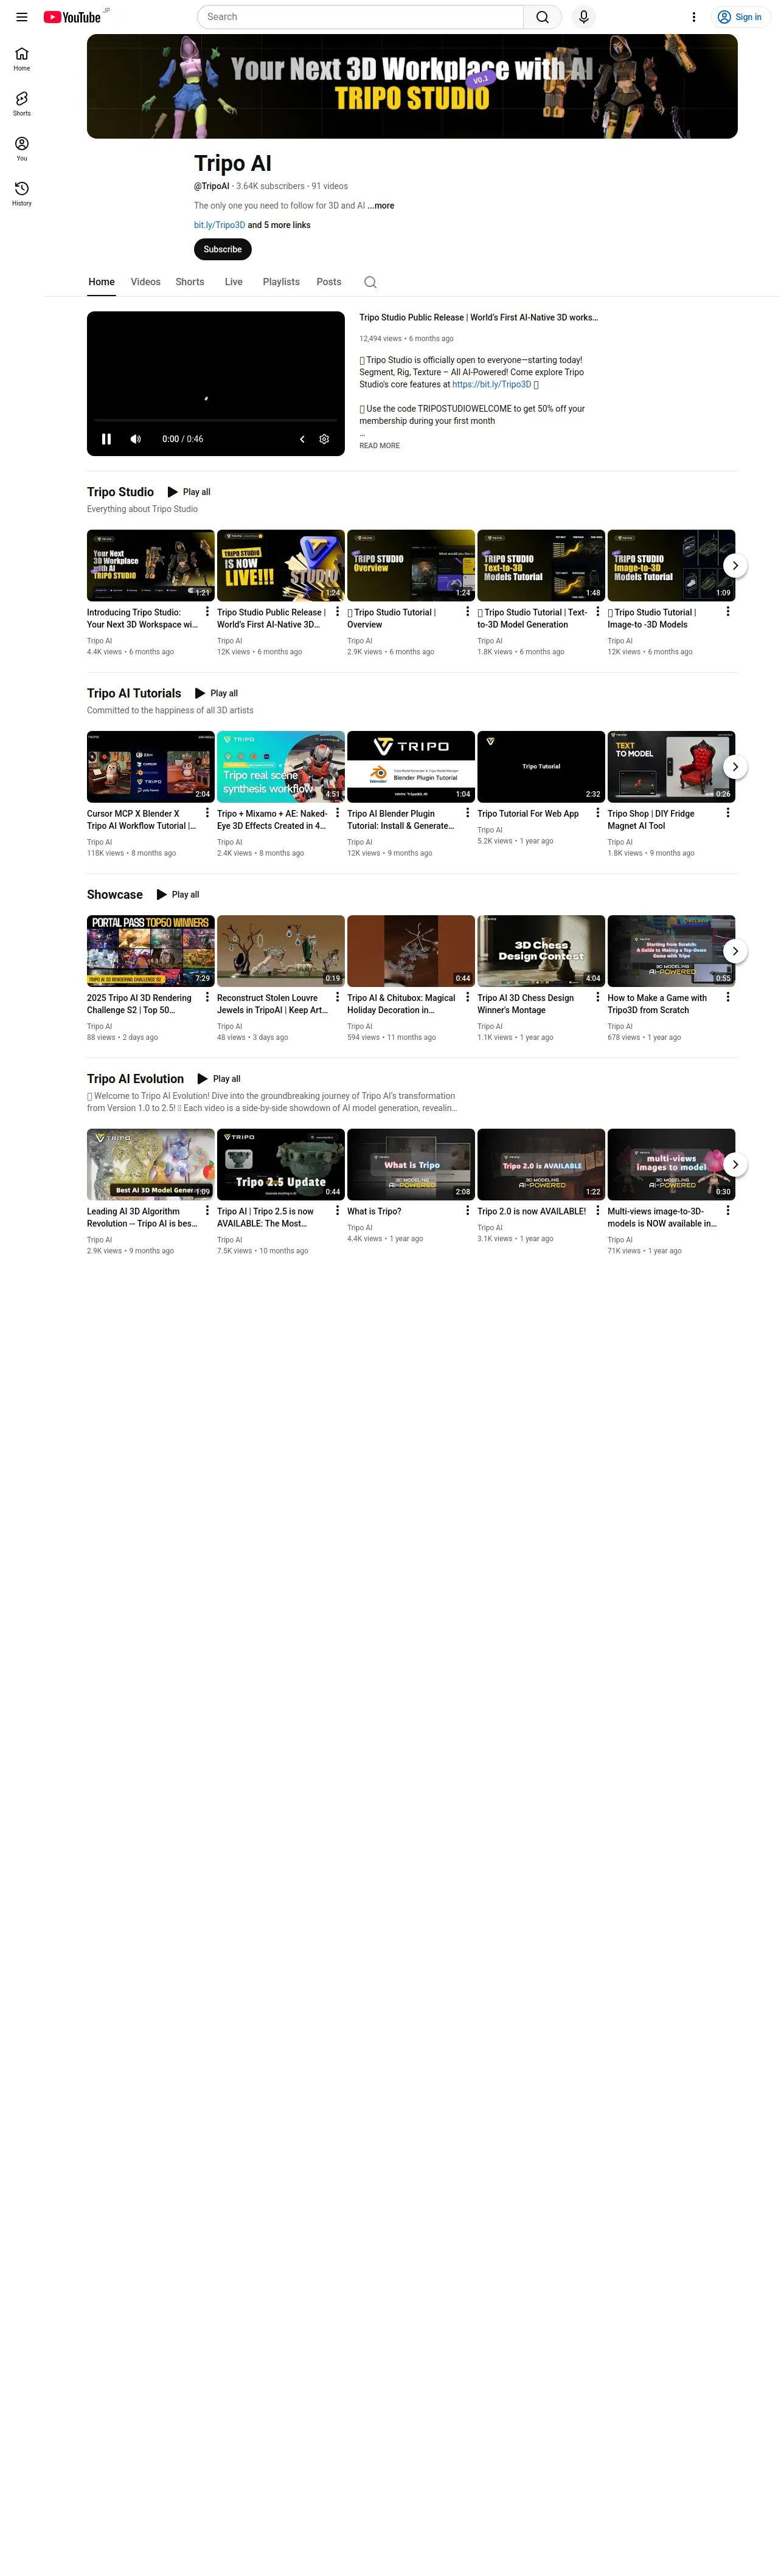The width and height of the screenshot is (781, 2576).
Task: Open options for Reconstruct Stolen Louvre video
Action: click(x=337, y=997)
